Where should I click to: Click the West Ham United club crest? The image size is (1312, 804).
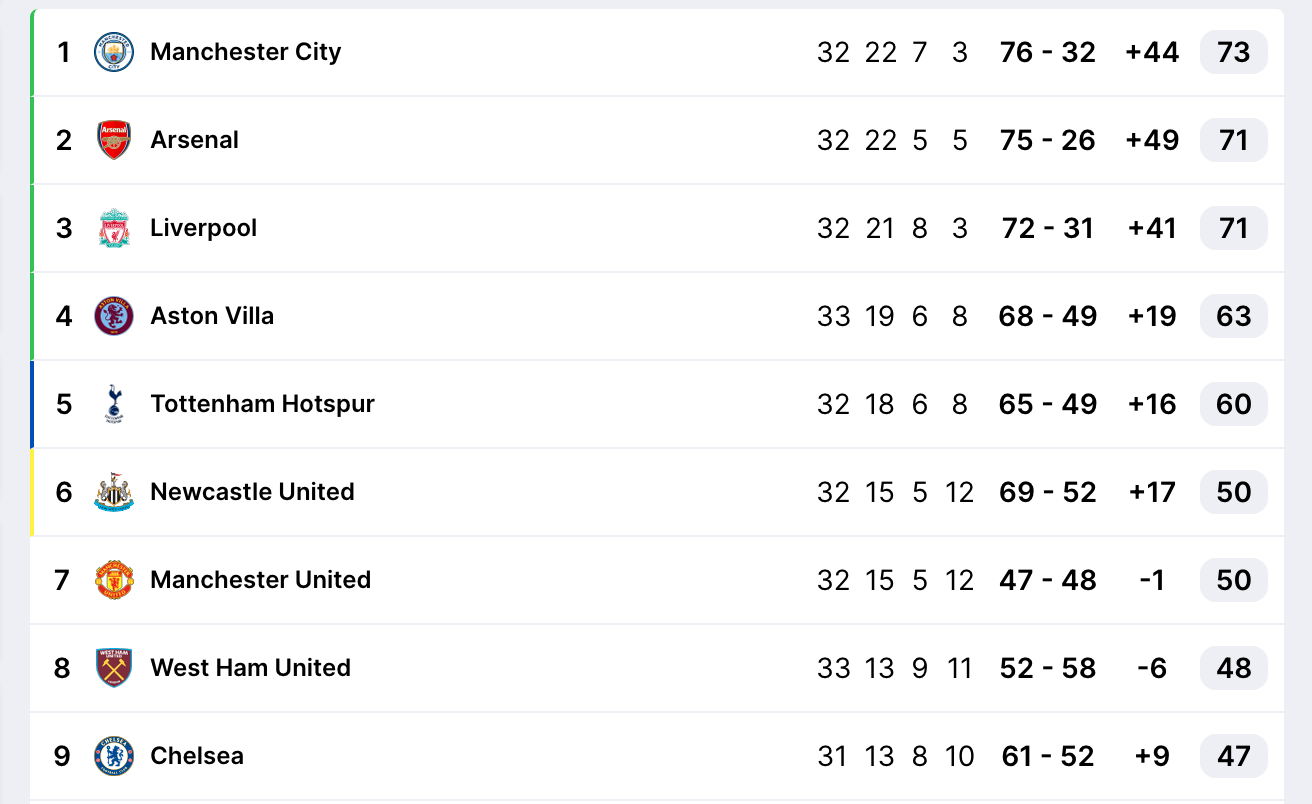[114, 668]
